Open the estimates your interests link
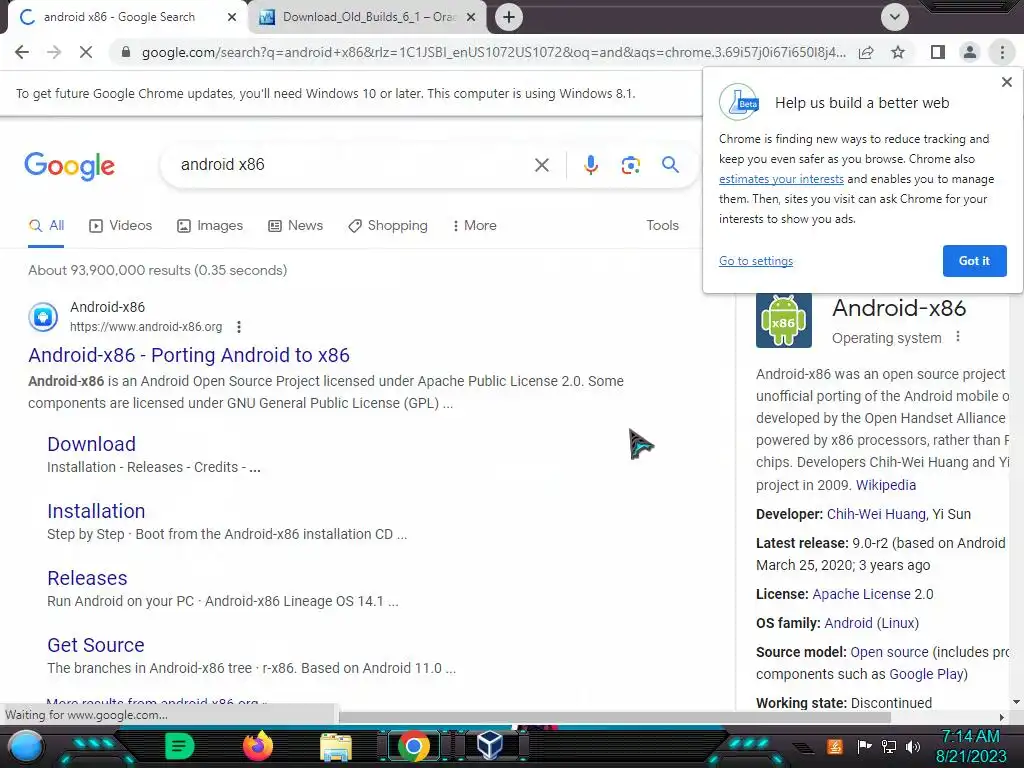Image resolution: width=1024 pixels, height=768 pixels. pos(781,179)
